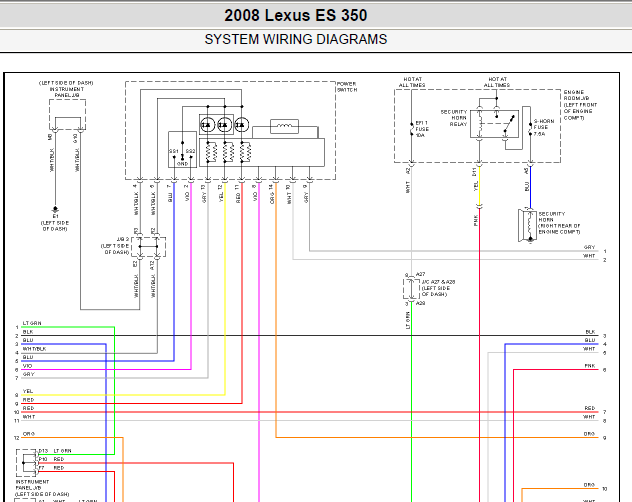632x502 pixels.
Task: Click the 'J/C A27 & A28' label
Action: coord(439,282)
